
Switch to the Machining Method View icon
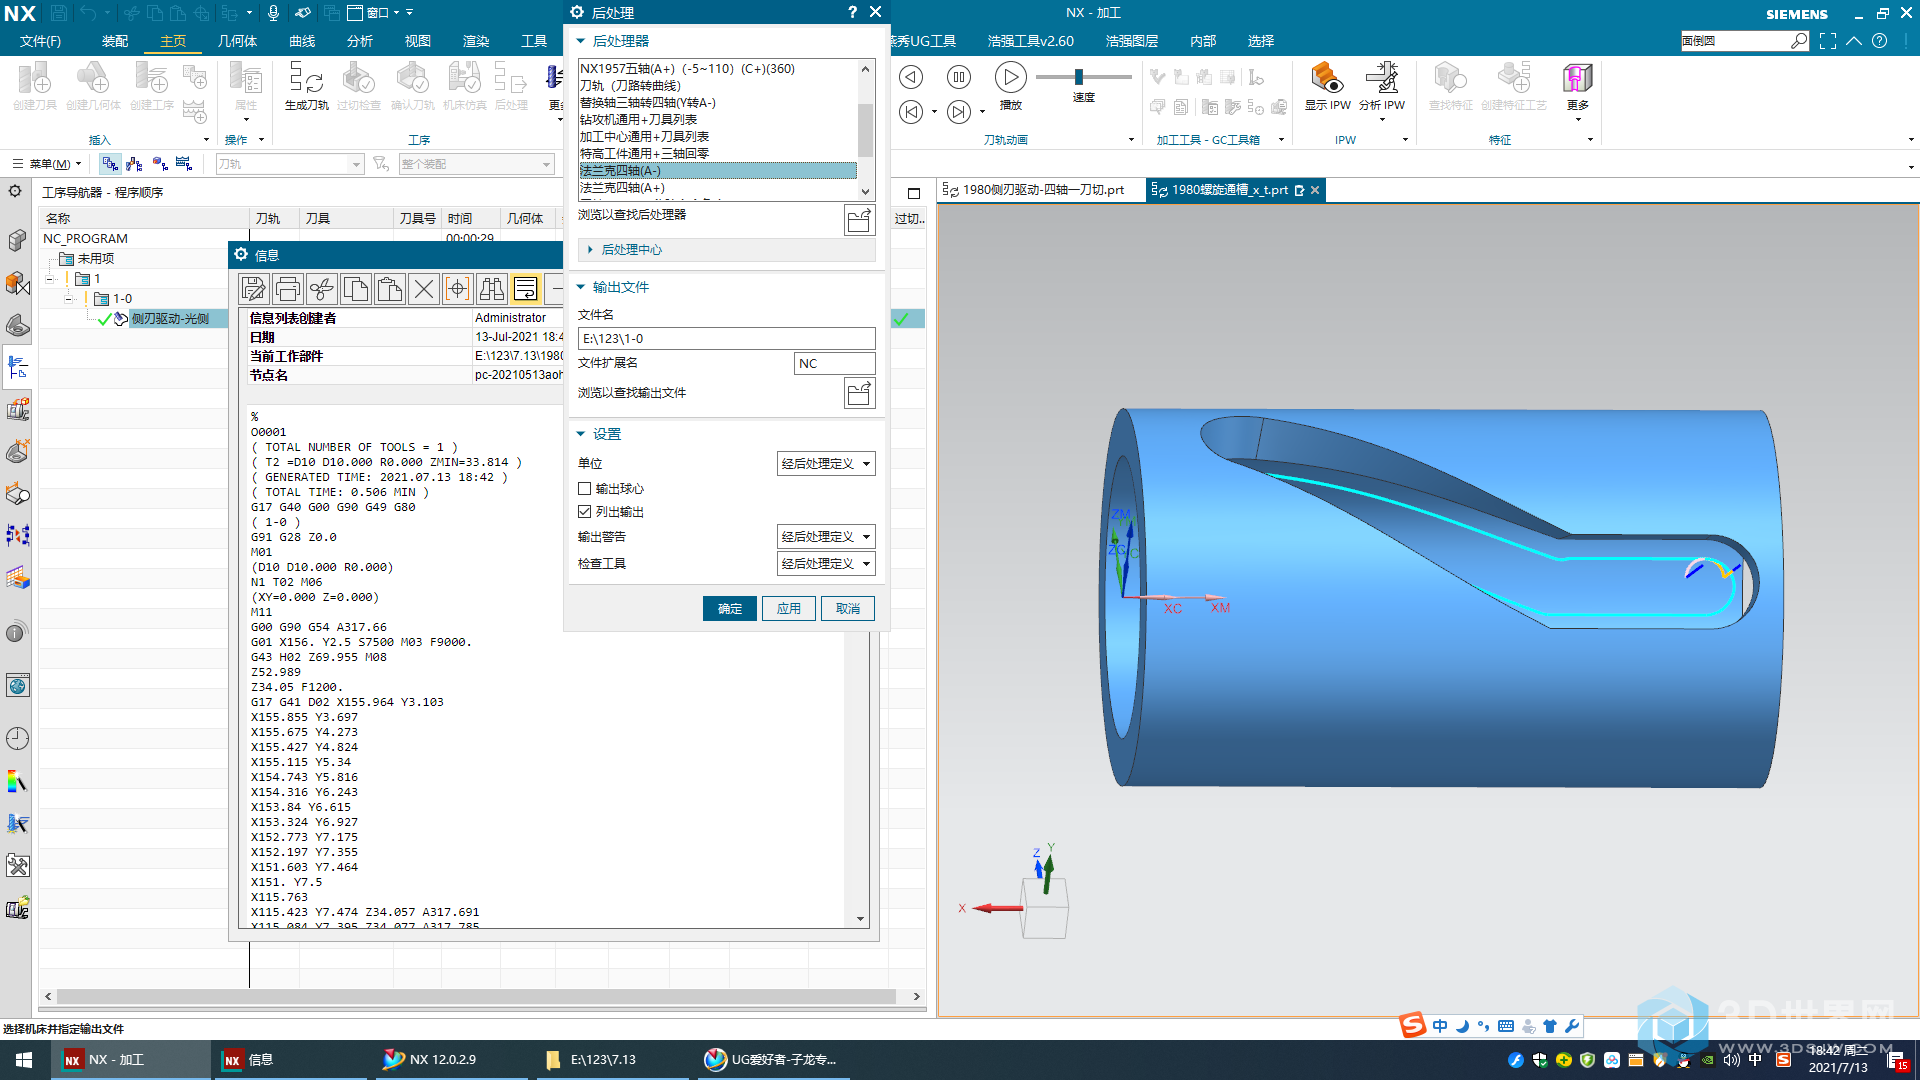(x=184, y=164)
